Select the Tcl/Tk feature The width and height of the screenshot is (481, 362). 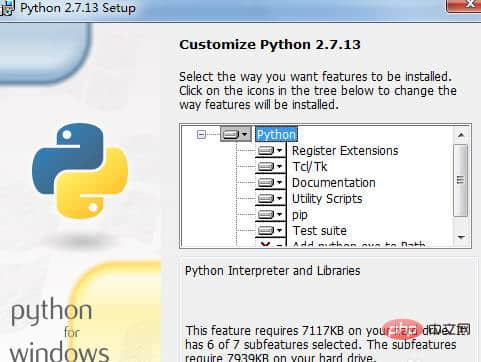click(x=310, y=167)
